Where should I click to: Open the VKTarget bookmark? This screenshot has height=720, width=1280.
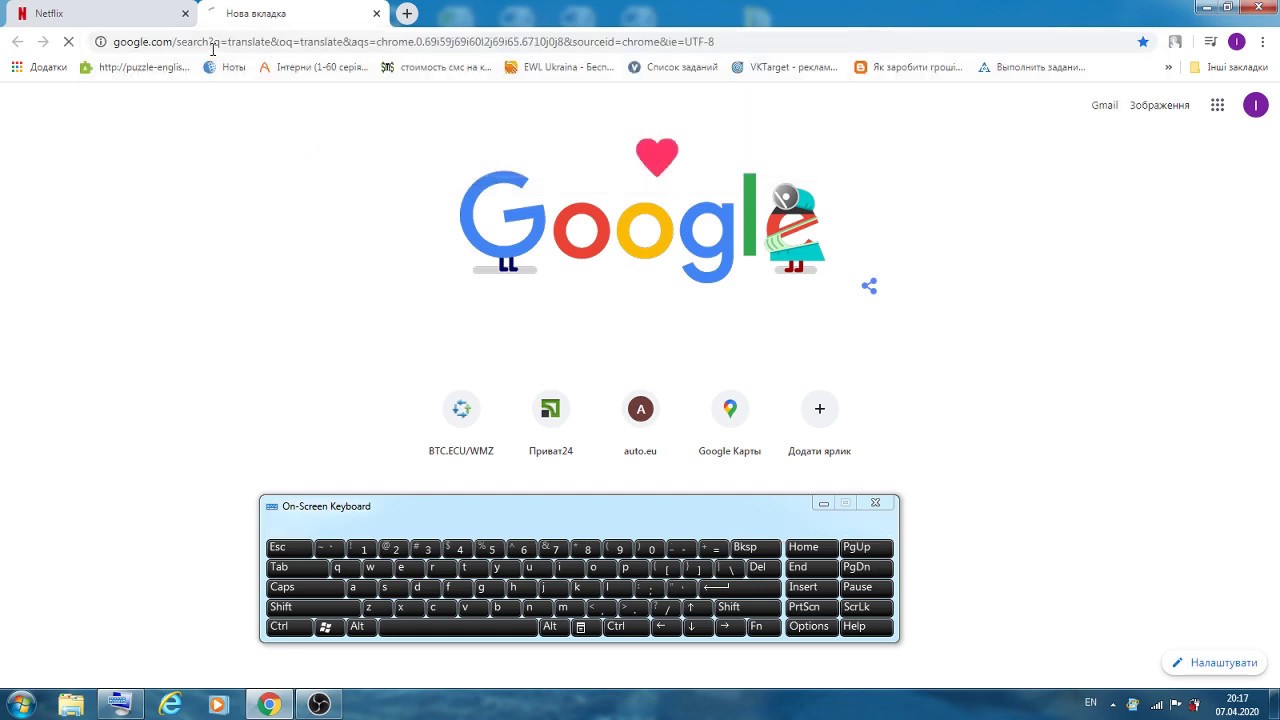tap(785, 67)
